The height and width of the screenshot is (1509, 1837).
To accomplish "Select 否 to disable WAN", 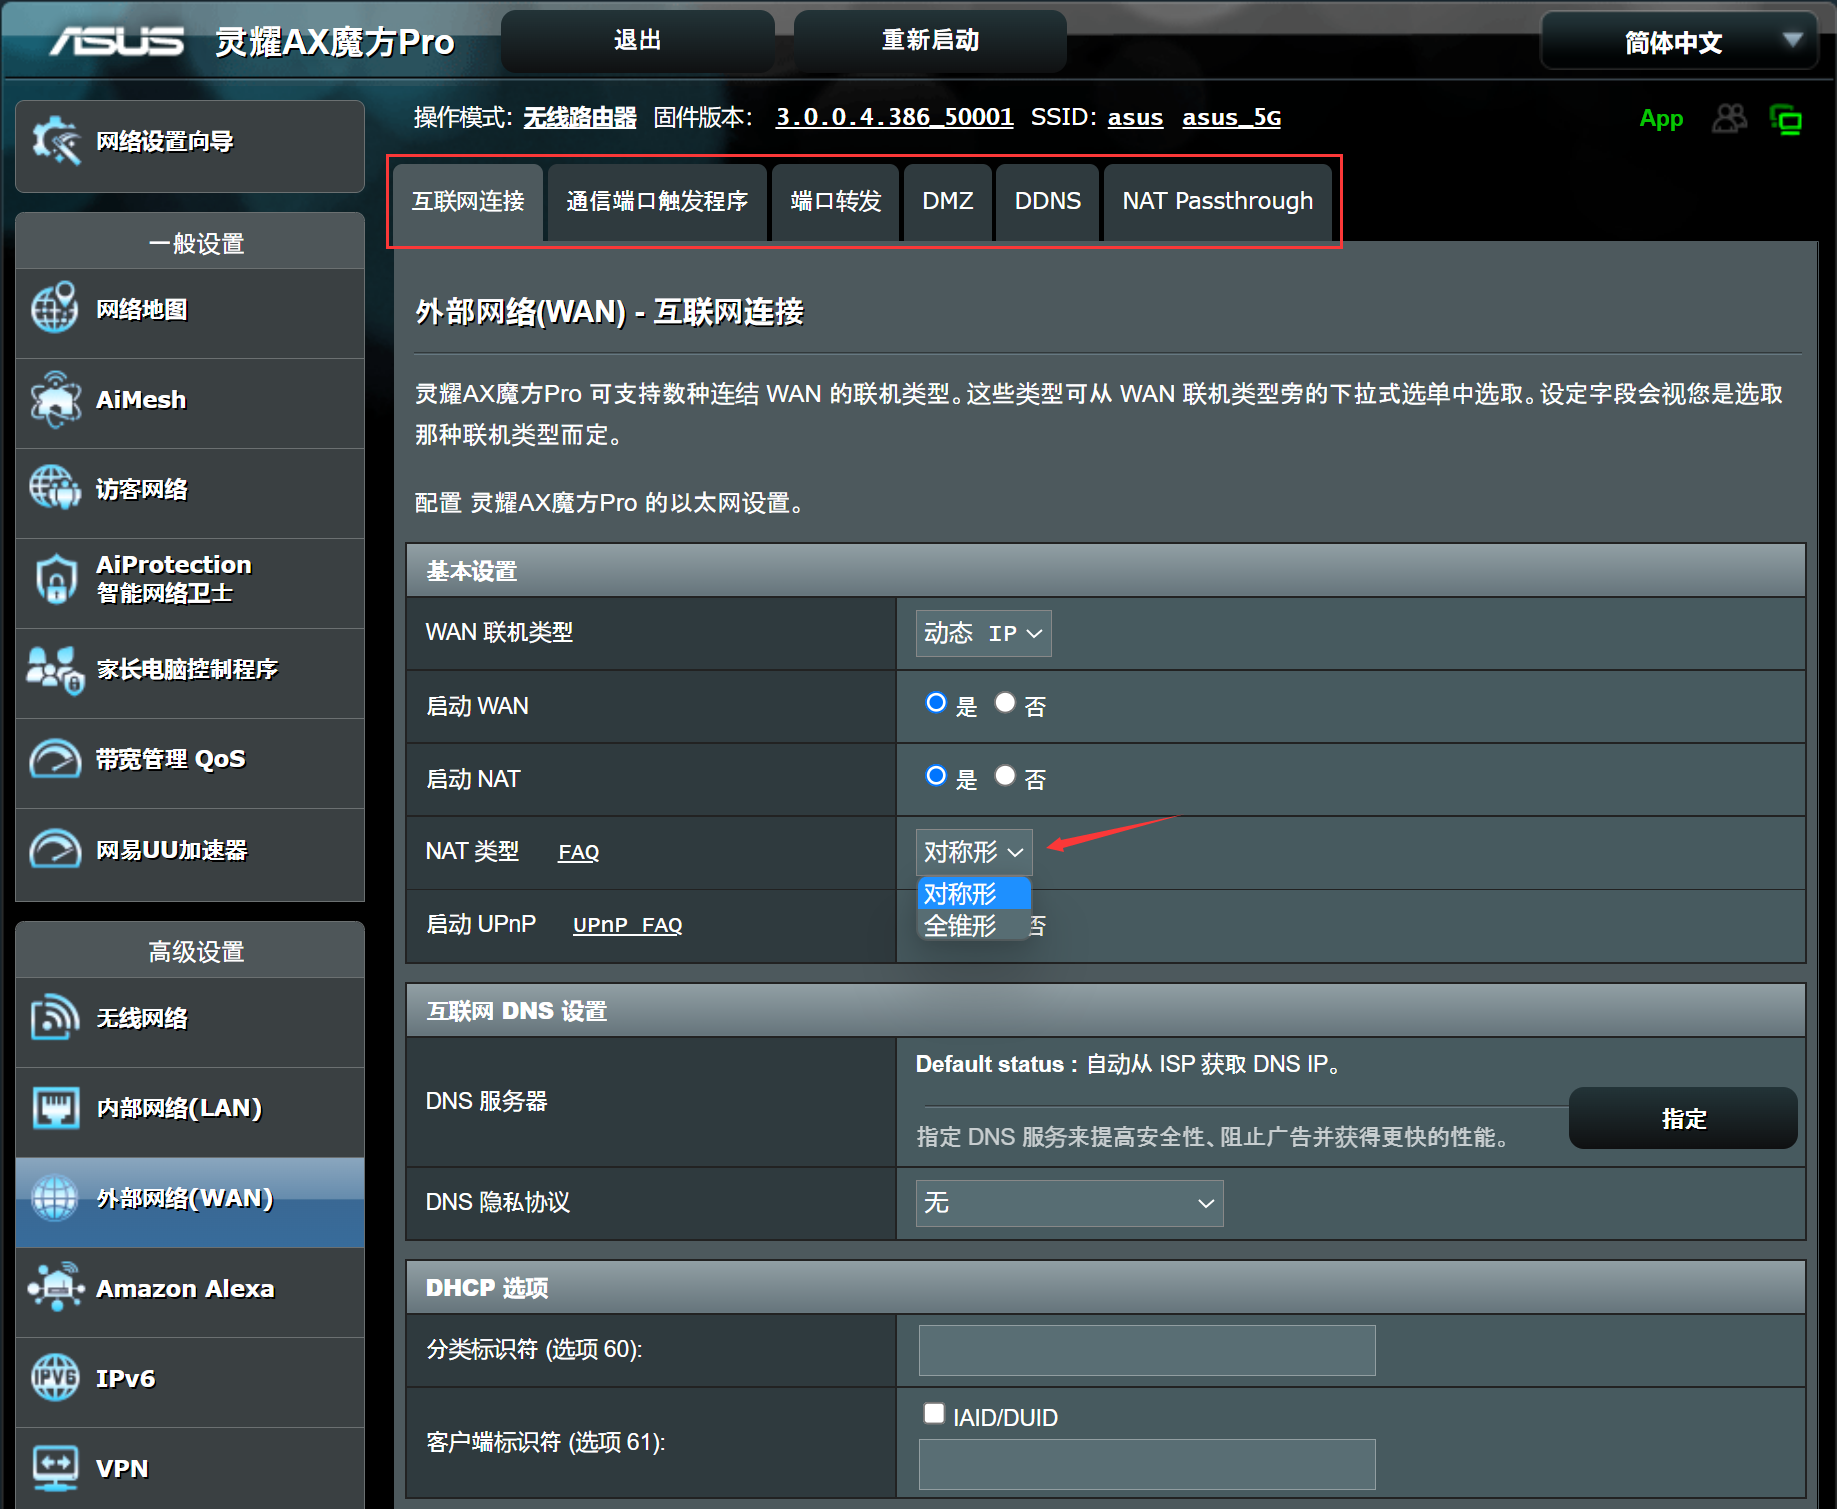I will (x=1005, y=703).
